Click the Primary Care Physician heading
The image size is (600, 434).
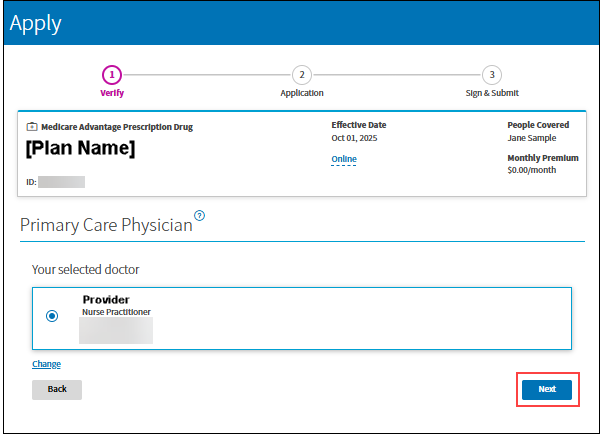106,225
